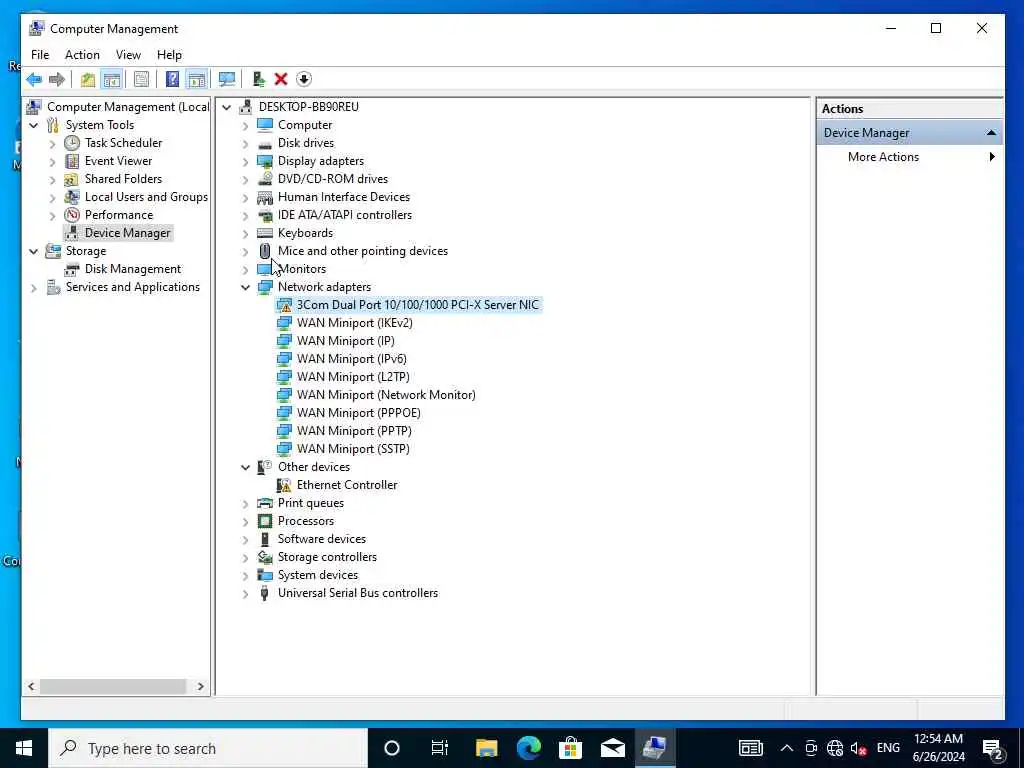Select WAN Miniport (PPPOE) adapter

(359, 413)
